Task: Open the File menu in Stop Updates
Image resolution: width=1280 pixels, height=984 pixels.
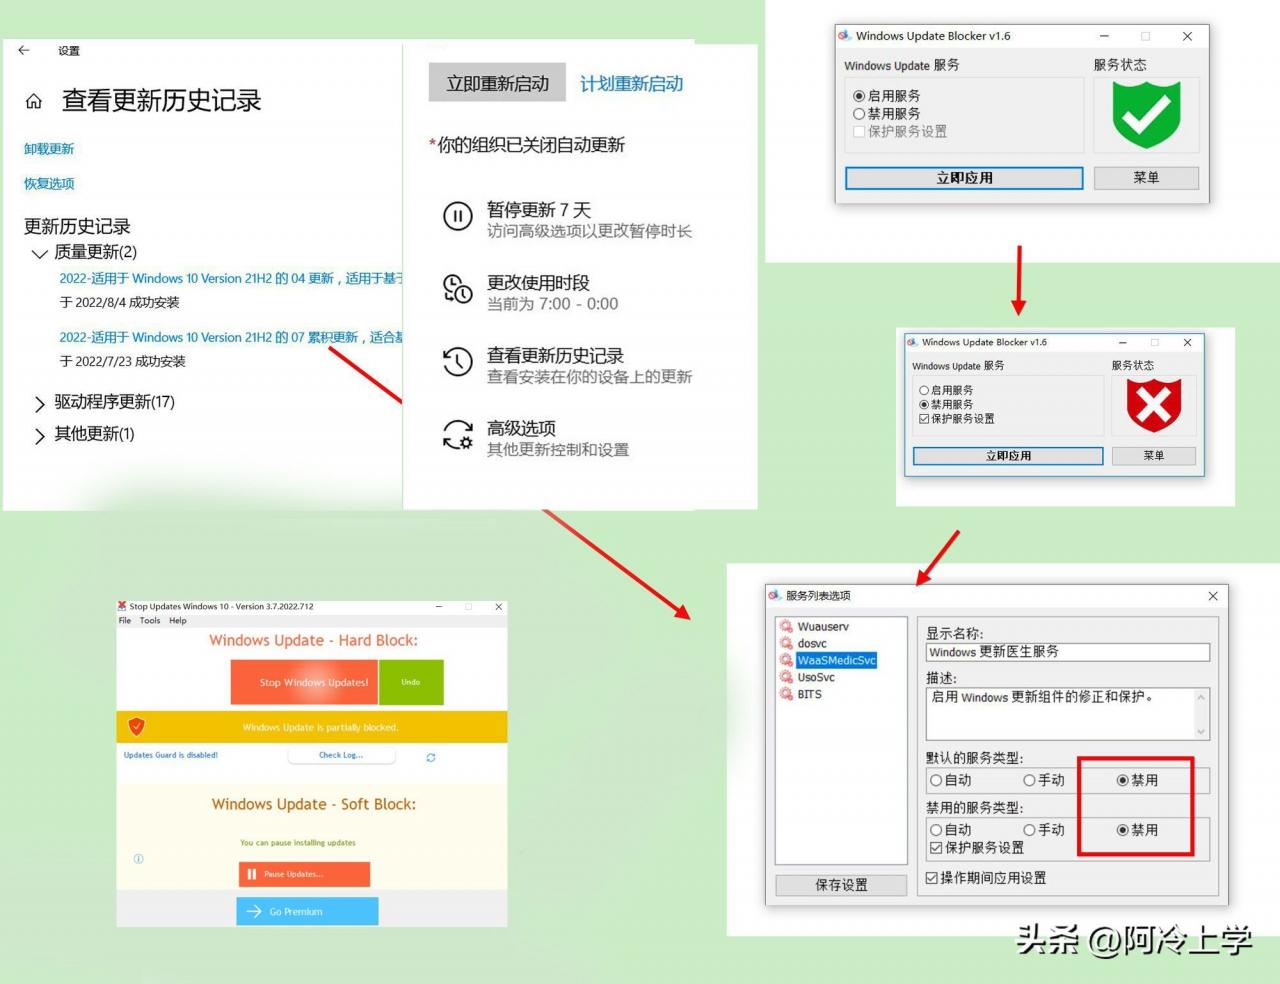Action: (x=125, y=620)
